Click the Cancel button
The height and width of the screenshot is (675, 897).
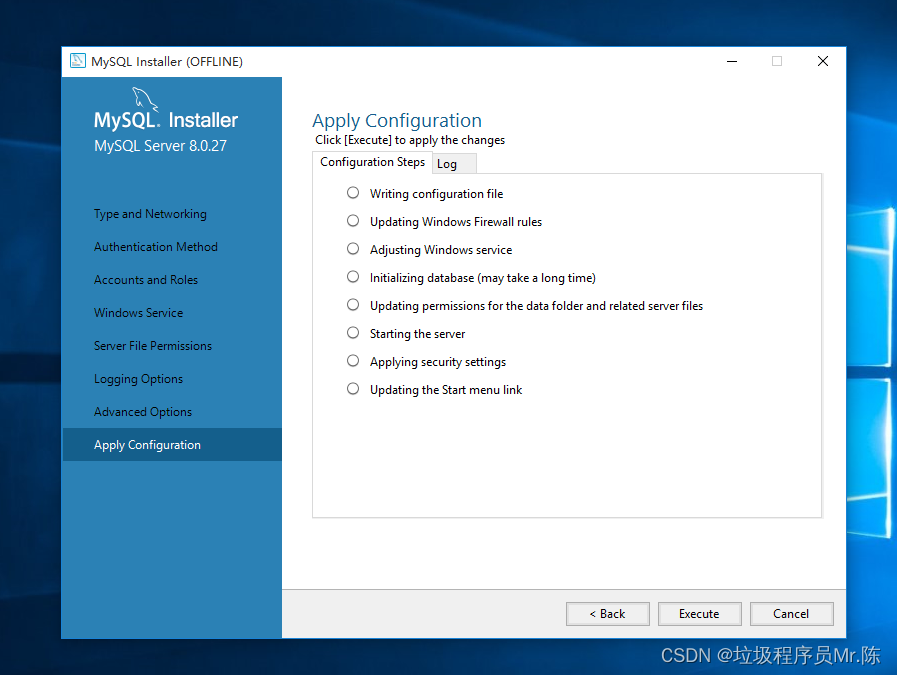point(791,614)
